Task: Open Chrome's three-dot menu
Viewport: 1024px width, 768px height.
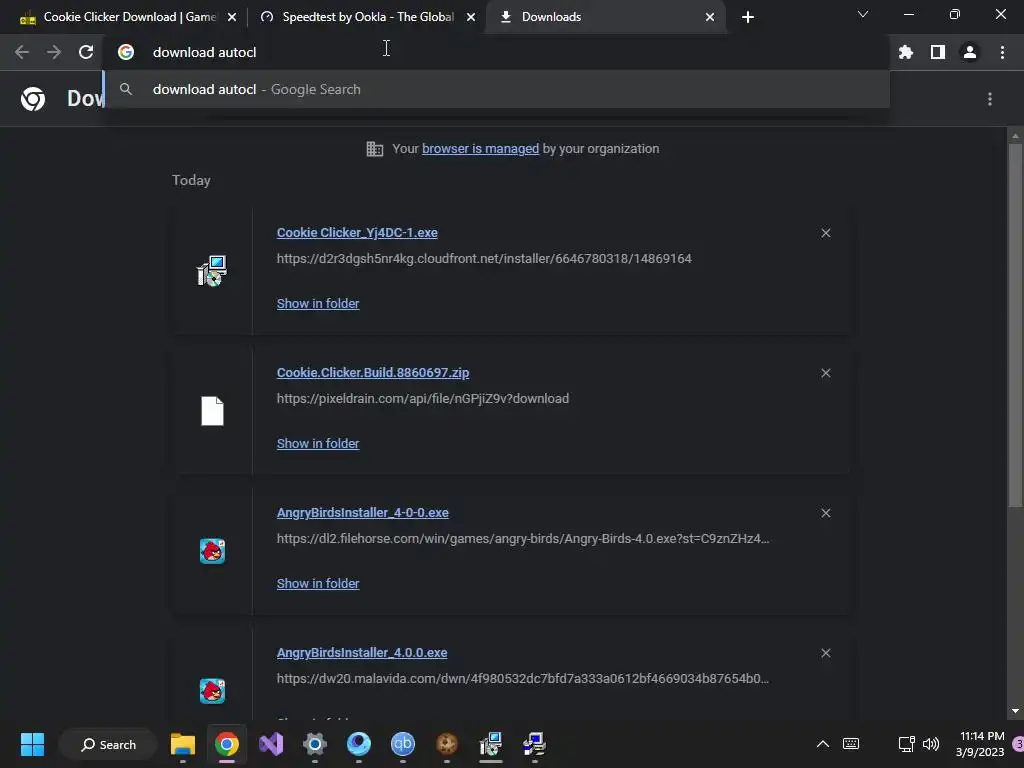Action: [1002, 52]
